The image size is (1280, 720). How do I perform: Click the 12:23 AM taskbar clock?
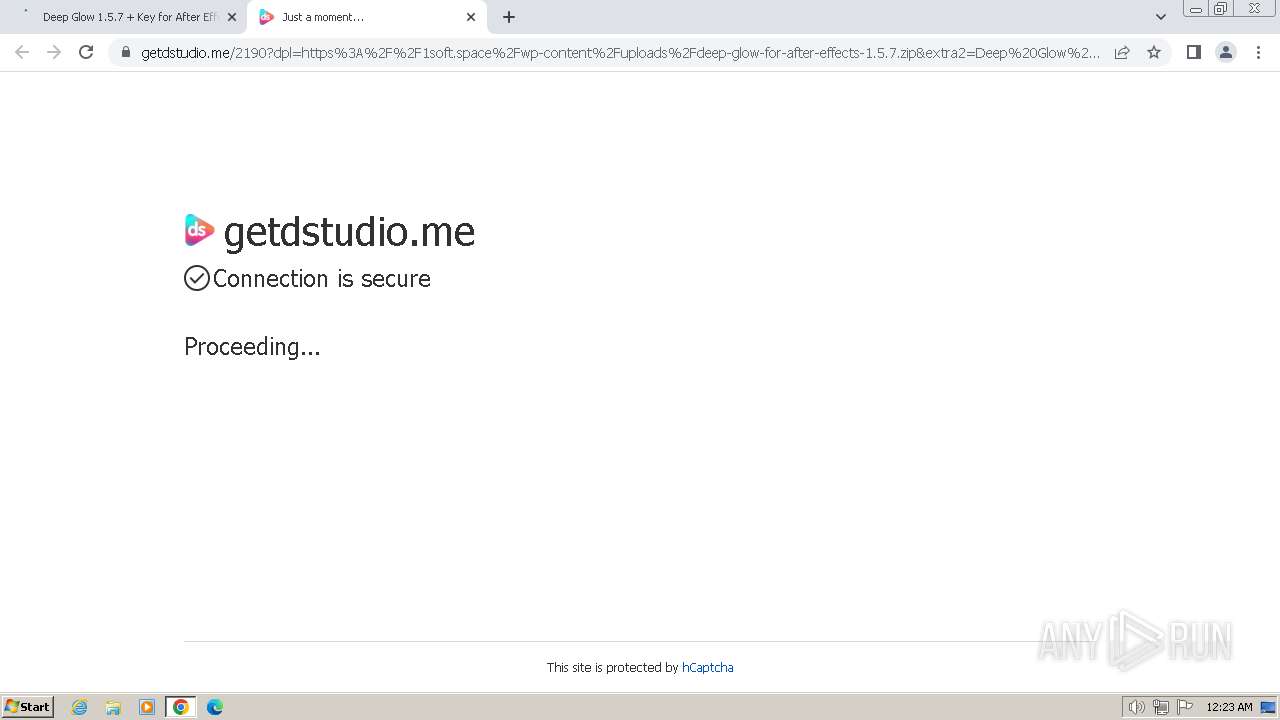[1229, 707]
